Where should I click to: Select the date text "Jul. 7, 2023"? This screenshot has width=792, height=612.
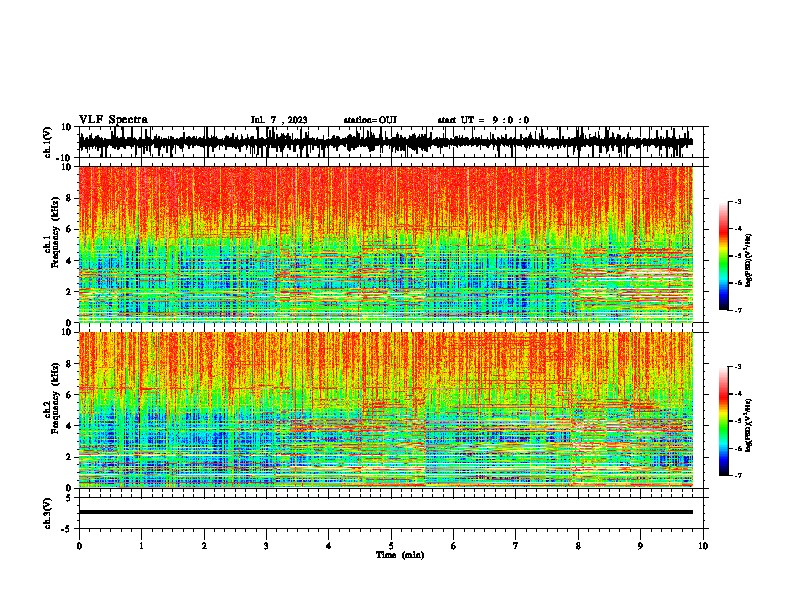[x=279, y=120]
